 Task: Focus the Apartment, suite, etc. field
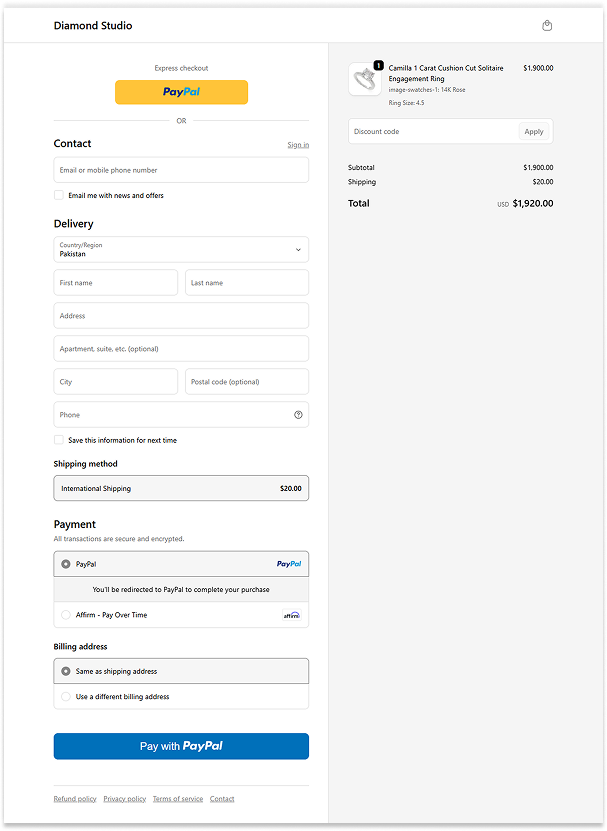[x=181, y=349]
